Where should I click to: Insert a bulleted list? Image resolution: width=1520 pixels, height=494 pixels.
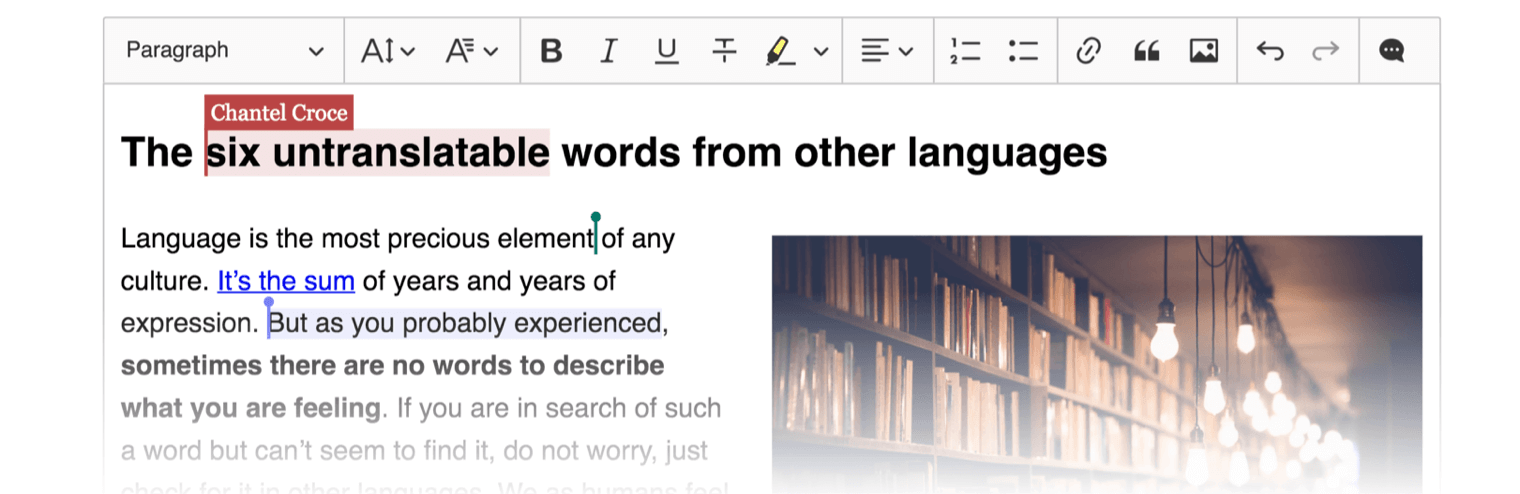coord(1024,51)
